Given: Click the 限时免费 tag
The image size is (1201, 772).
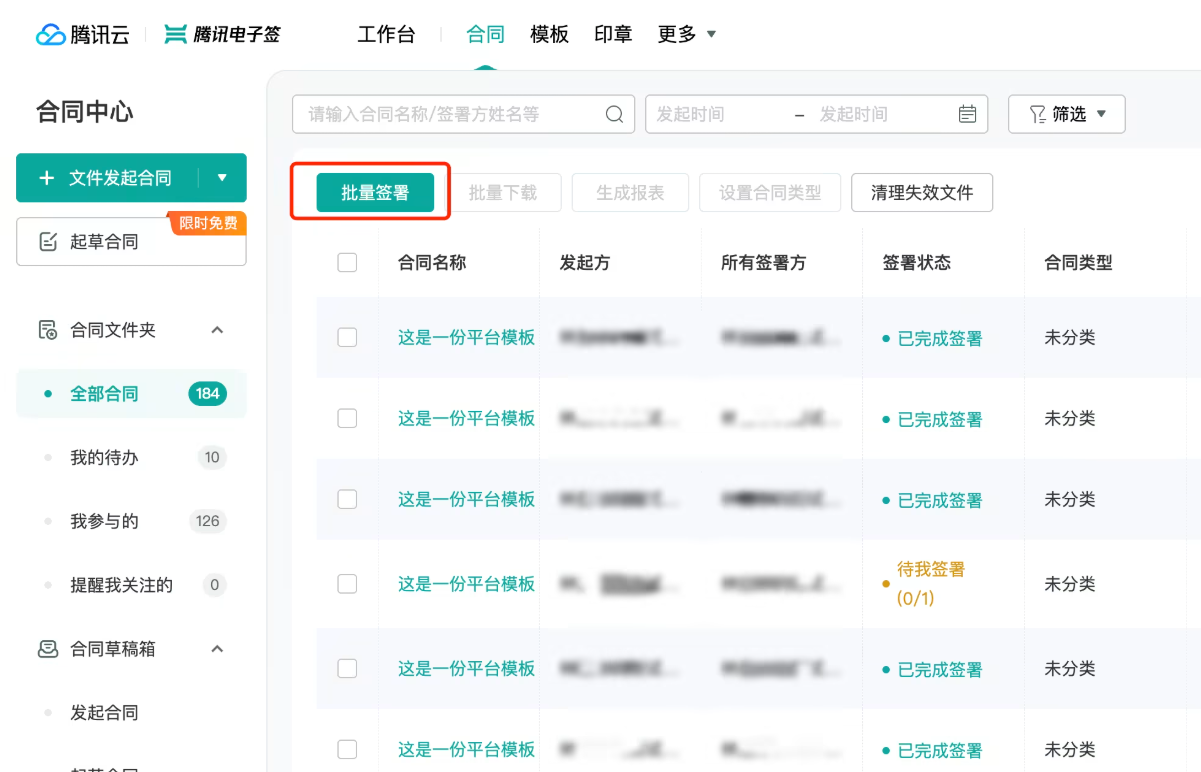Looking at the screenshot, I should click(x=208, y=223).
